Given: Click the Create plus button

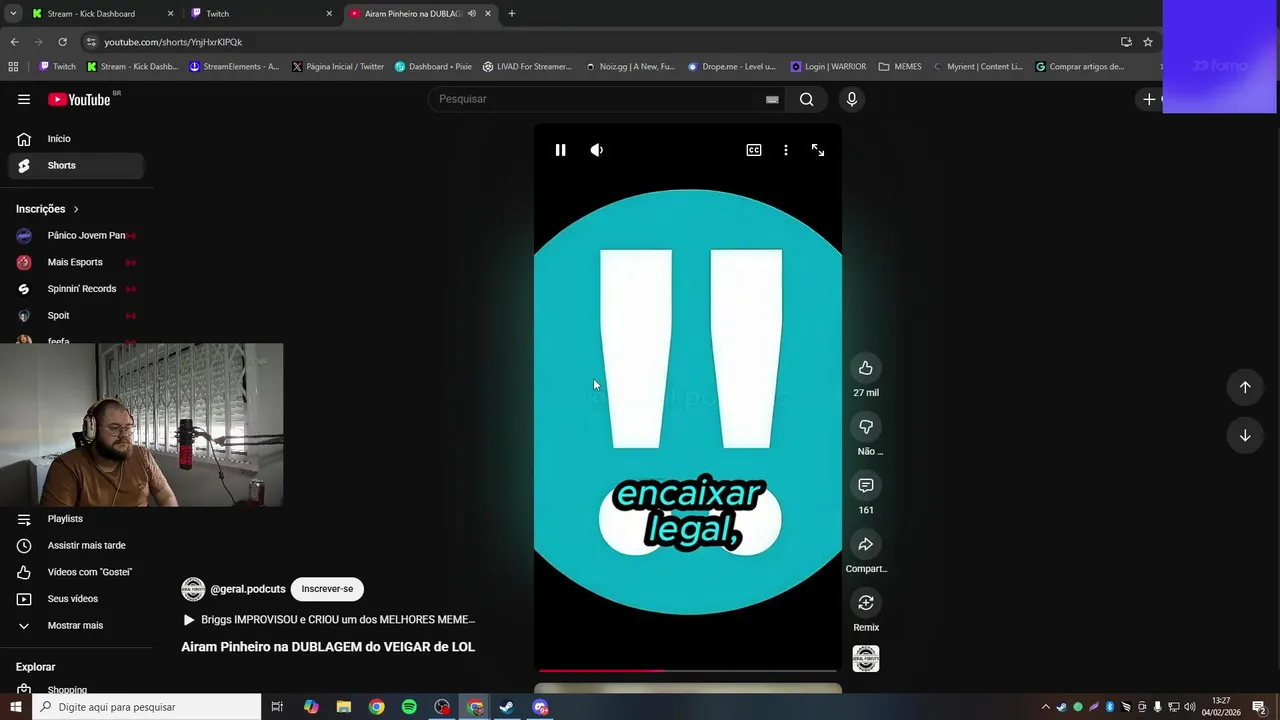Looking at the screenshot, I should pos(1149,99).
